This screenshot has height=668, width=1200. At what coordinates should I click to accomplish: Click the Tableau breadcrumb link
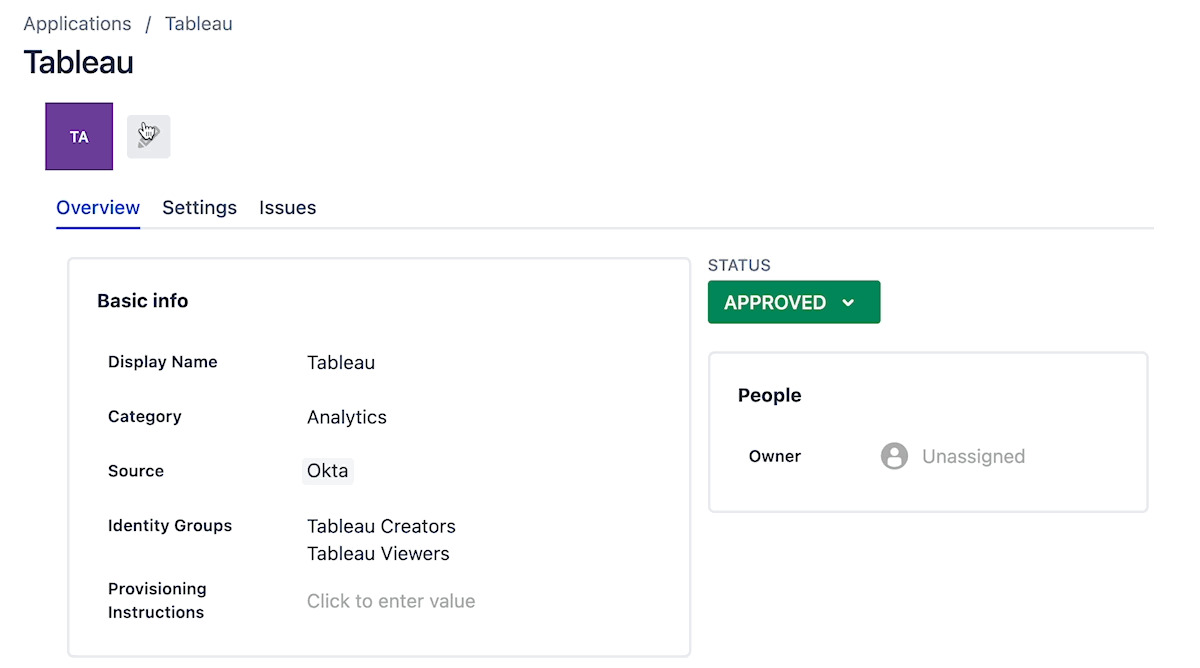pos(199,24)
